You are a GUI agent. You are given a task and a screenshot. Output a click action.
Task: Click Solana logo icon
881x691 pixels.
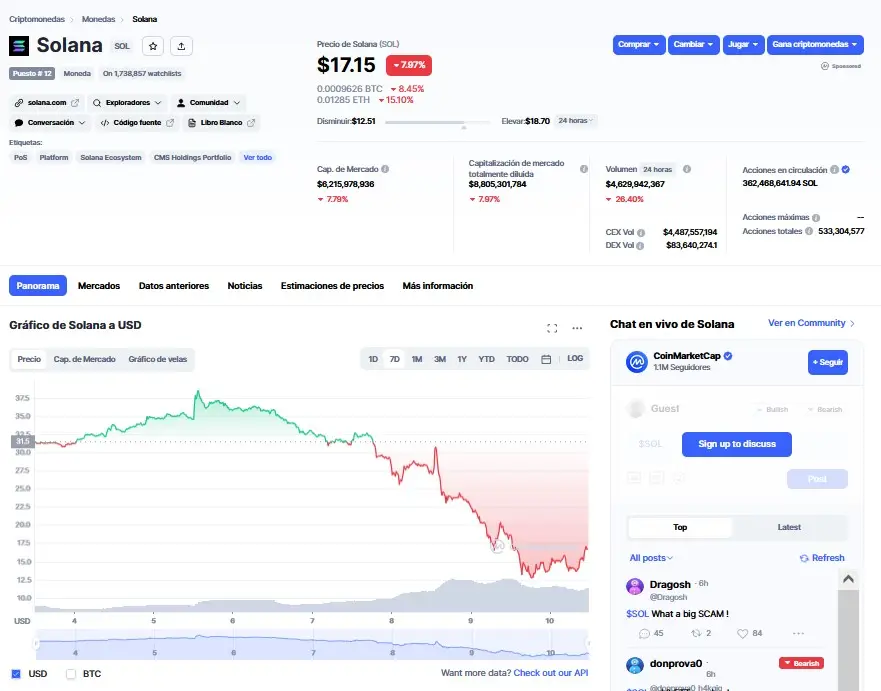[x=19, y=46]
